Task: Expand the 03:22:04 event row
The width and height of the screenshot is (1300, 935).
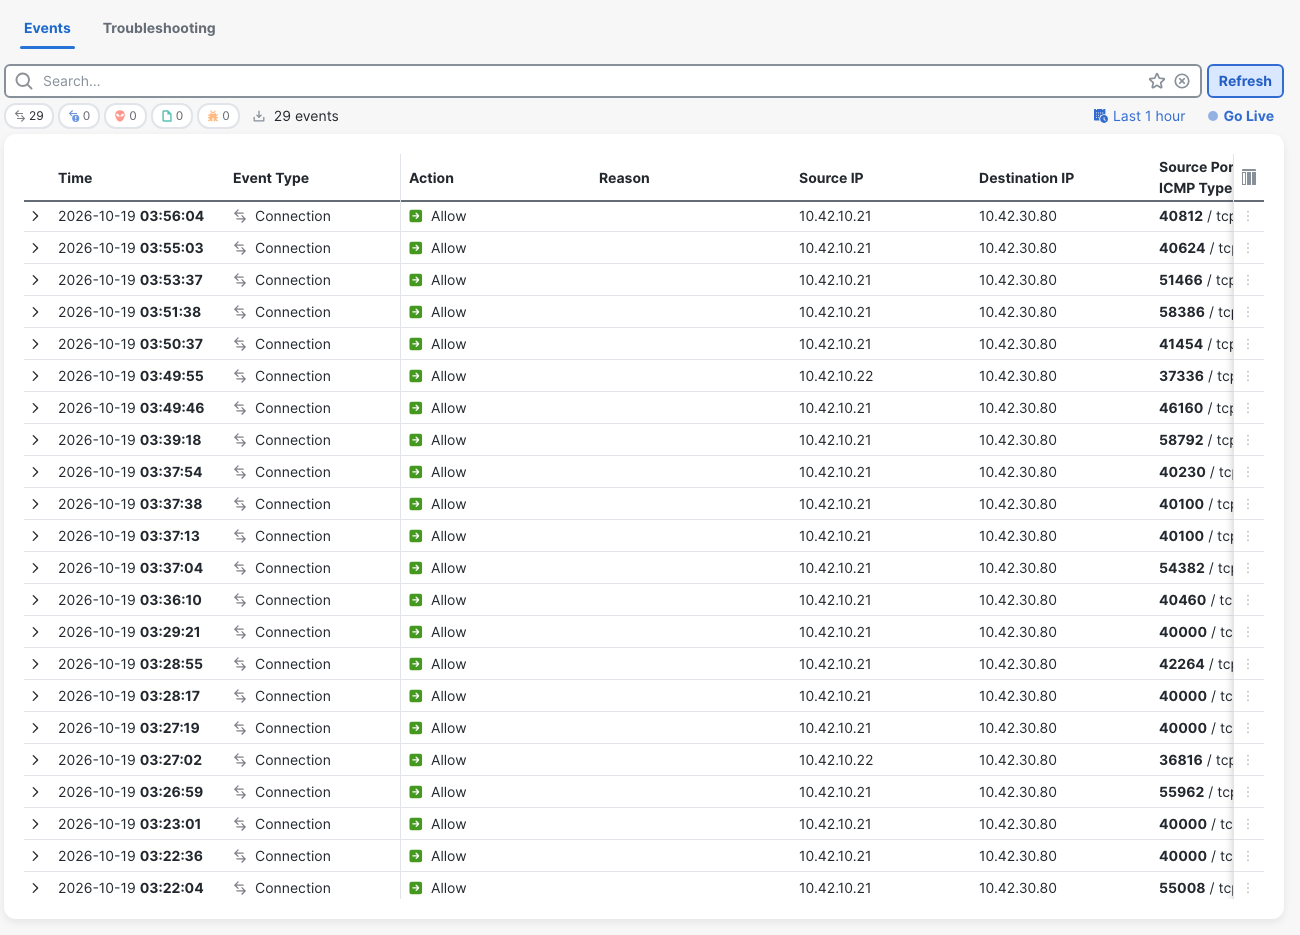Action: (x=35, y=888)
